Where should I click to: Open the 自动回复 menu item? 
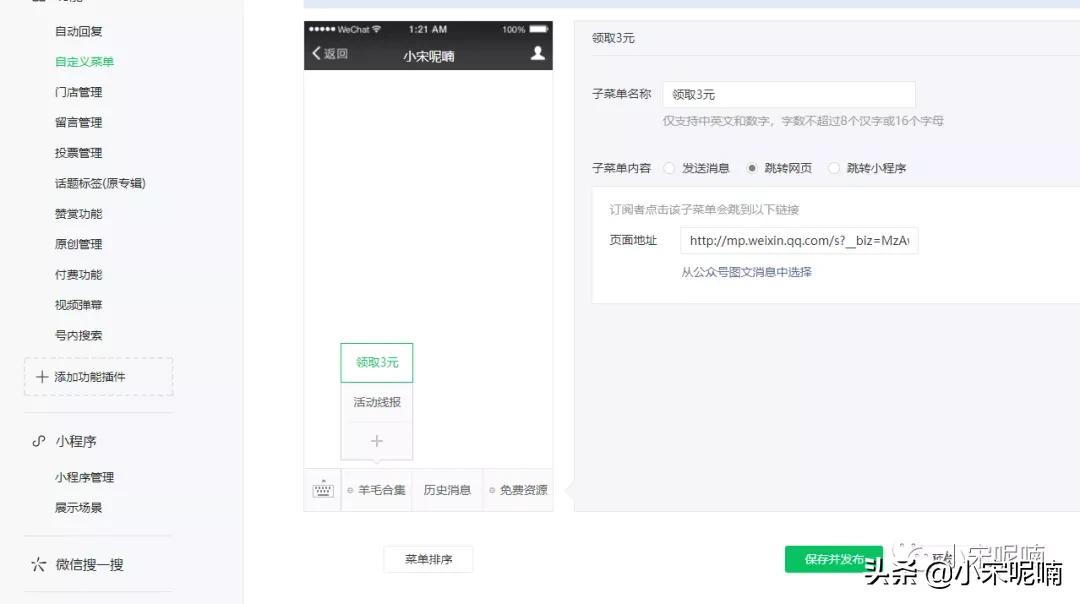[78, 31]
